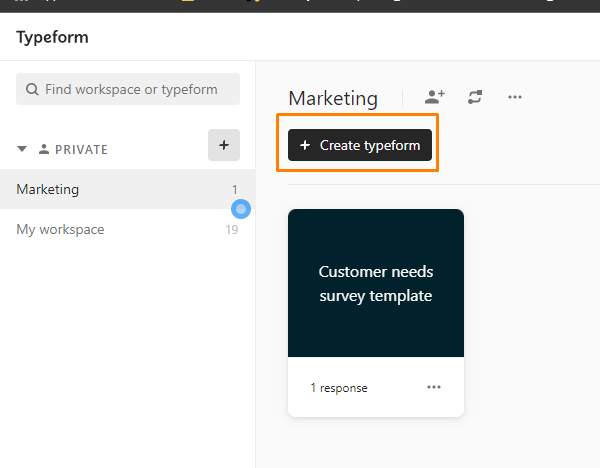This screenshot has height=468, width=600.
Task: Click the count 19 next to My workspace
Action: pyautogui.click(x=231, y=230)
